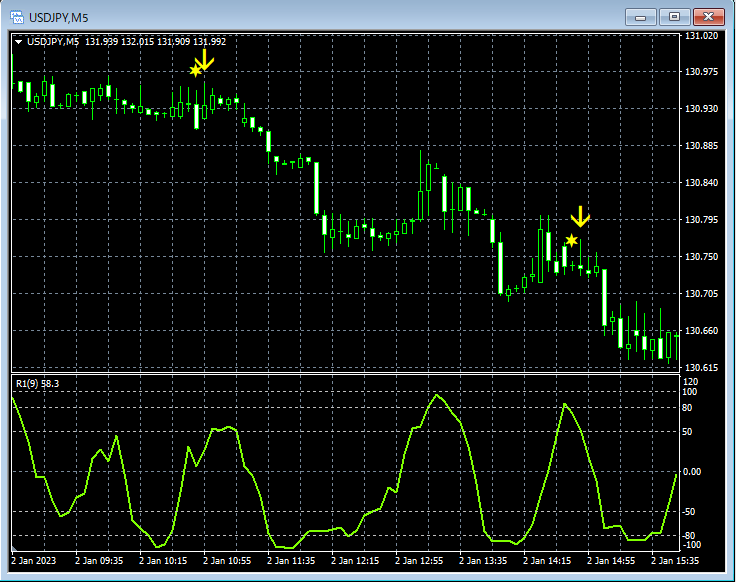Click the 130.930 price scale label
This screenshot has height=582, width=737.
(x=702, y=109)
